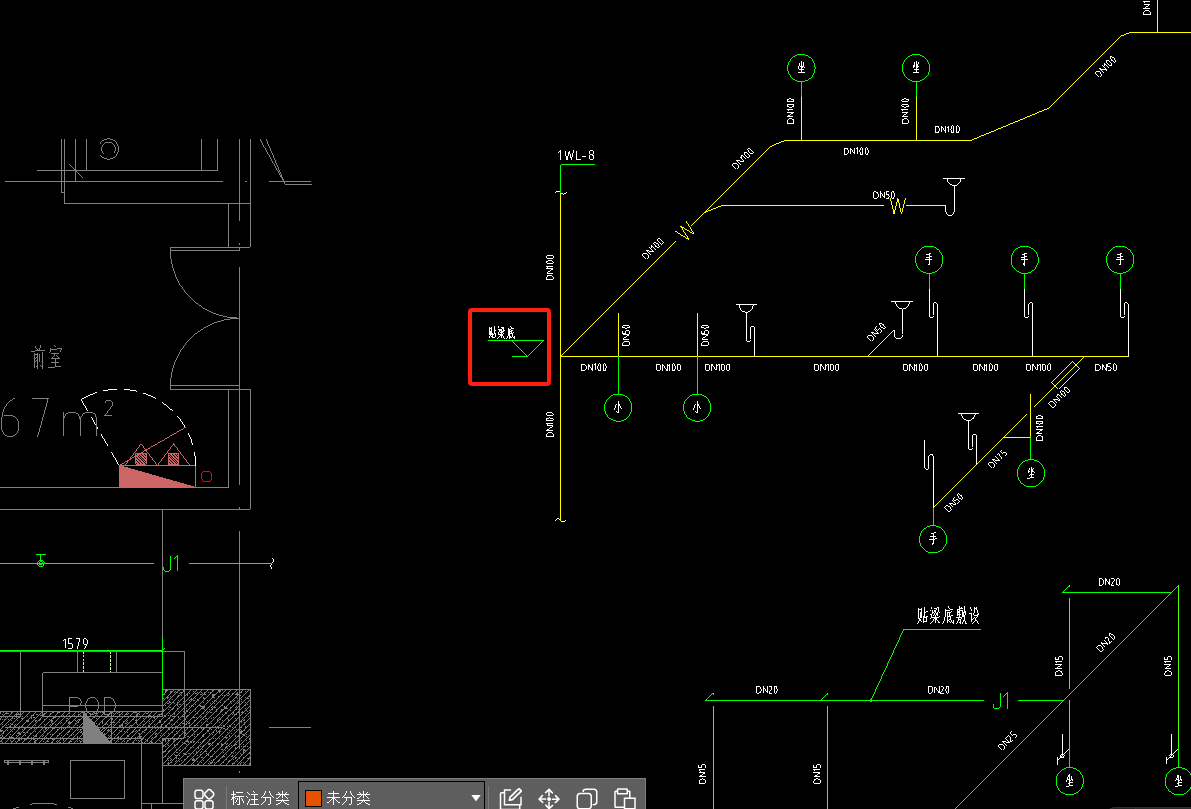Image resolution: width=1191 pixels, height=809 pixels.
Task: Select the DN25 pipe label
Action: click(x=1007, y=741)
